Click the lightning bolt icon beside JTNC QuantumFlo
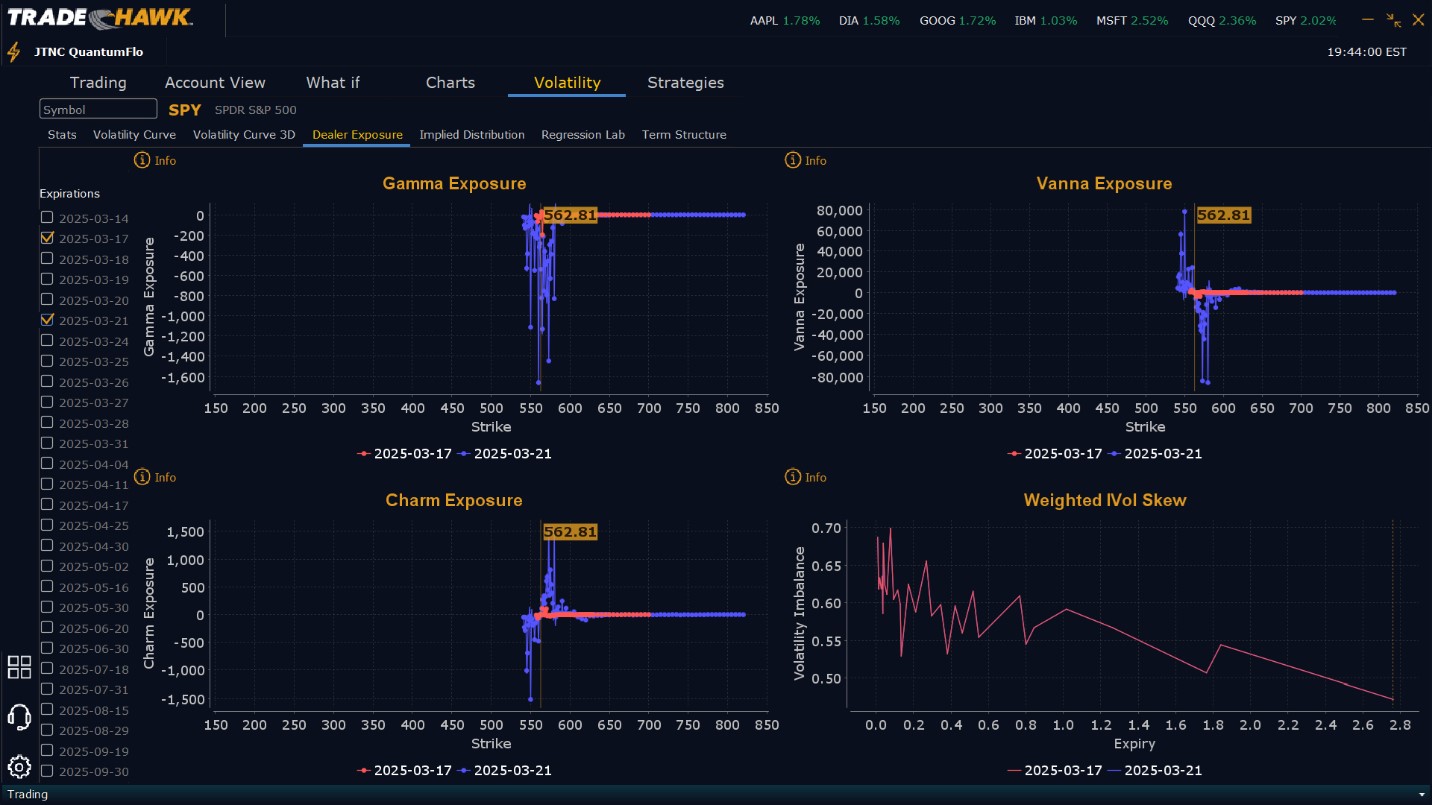 (x=13, y=52)
